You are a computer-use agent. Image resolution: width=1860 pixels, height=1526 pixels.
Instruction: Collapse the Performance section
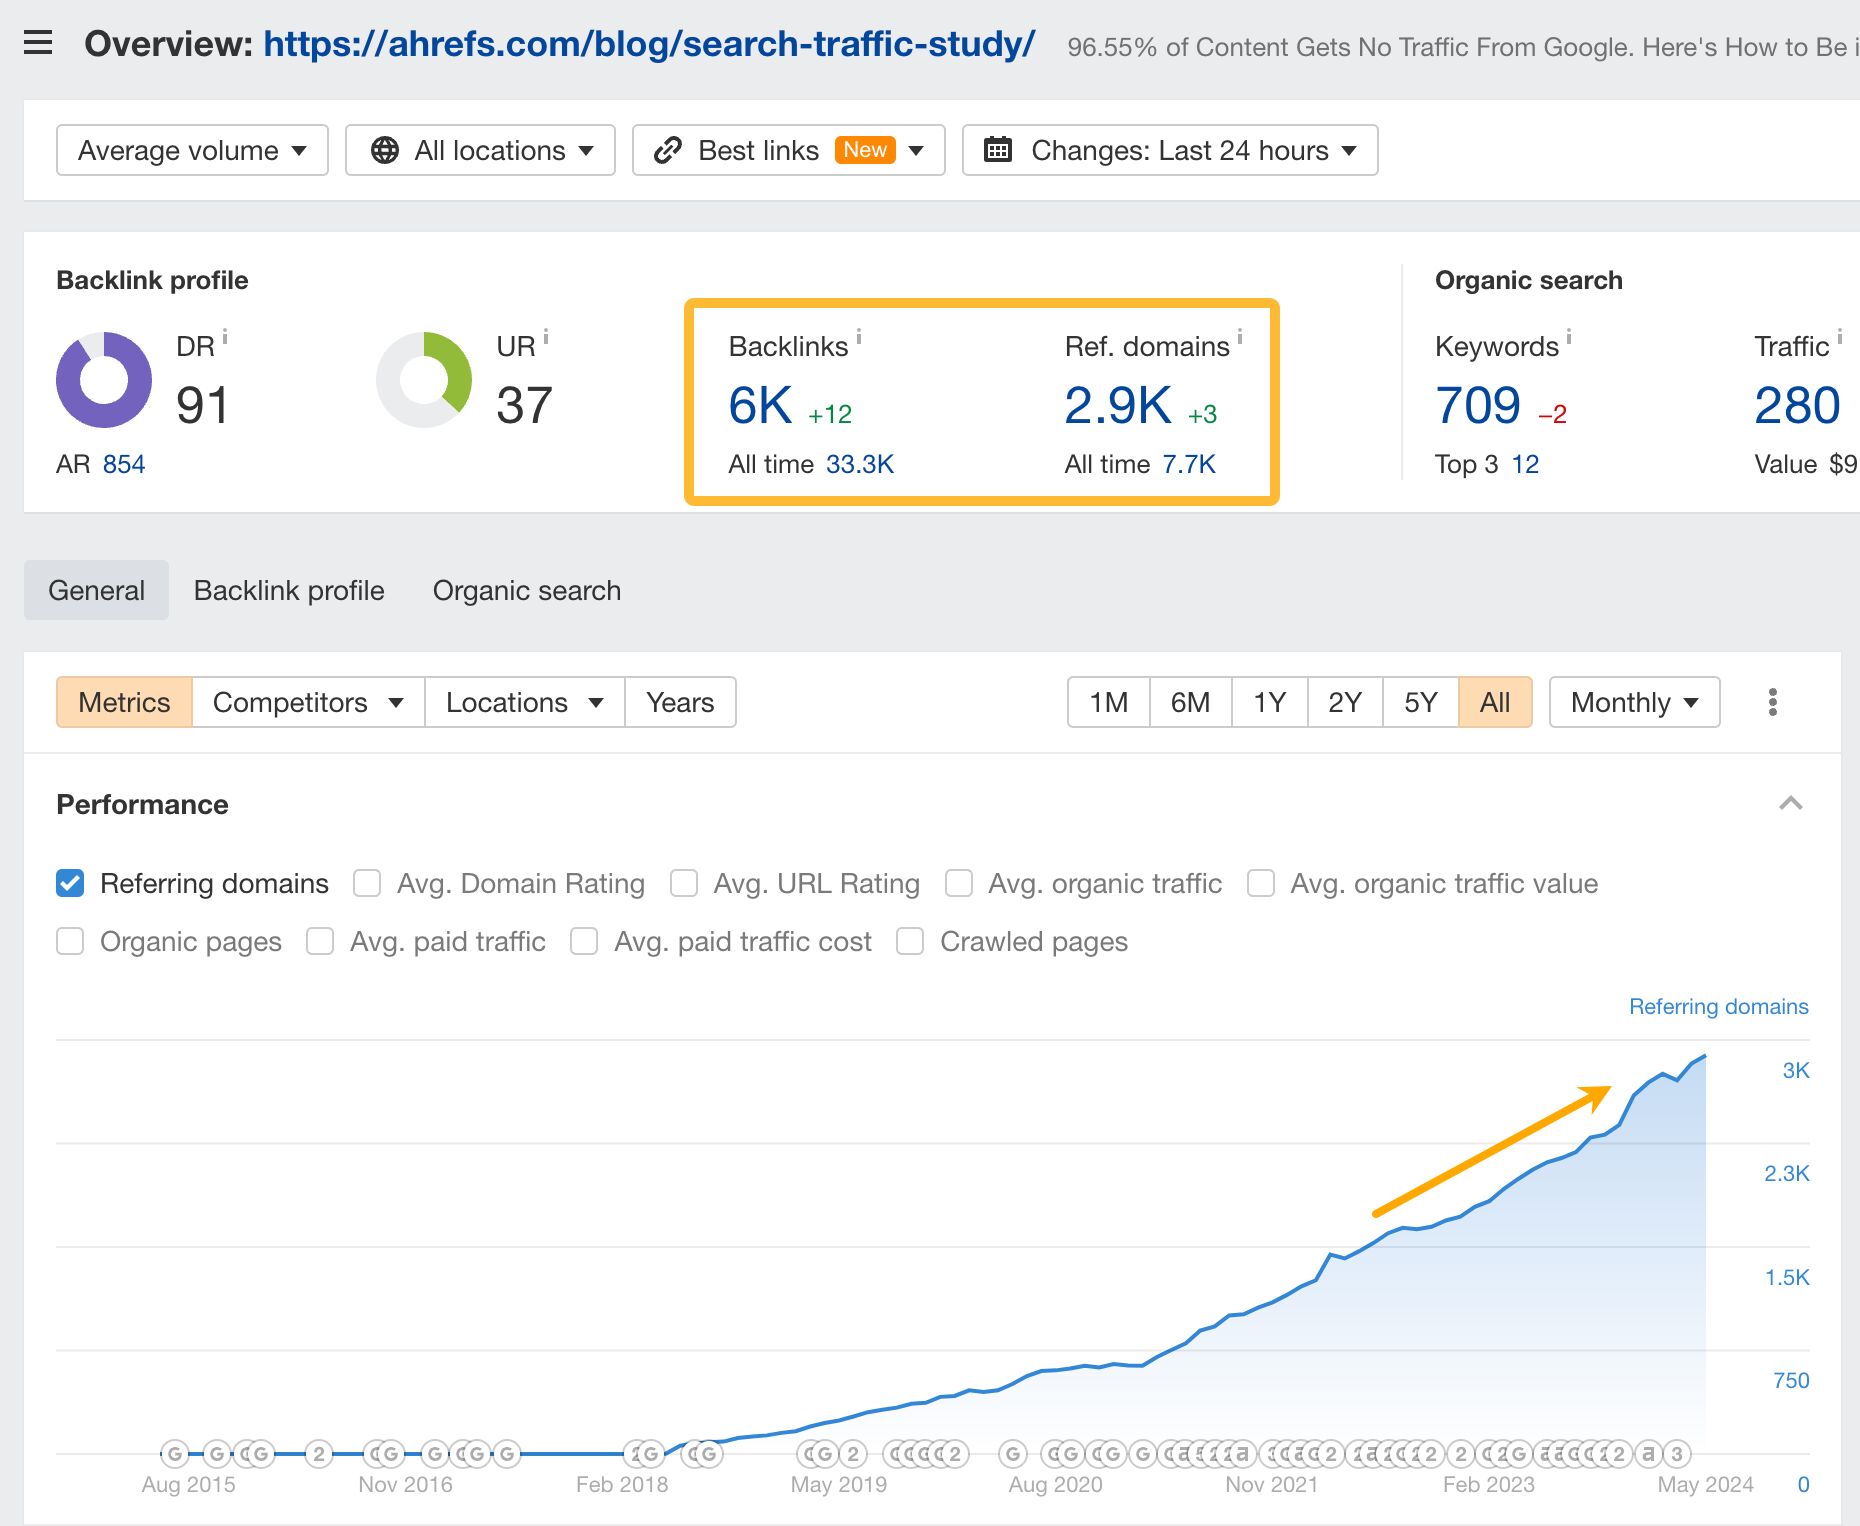point(1791,803)
